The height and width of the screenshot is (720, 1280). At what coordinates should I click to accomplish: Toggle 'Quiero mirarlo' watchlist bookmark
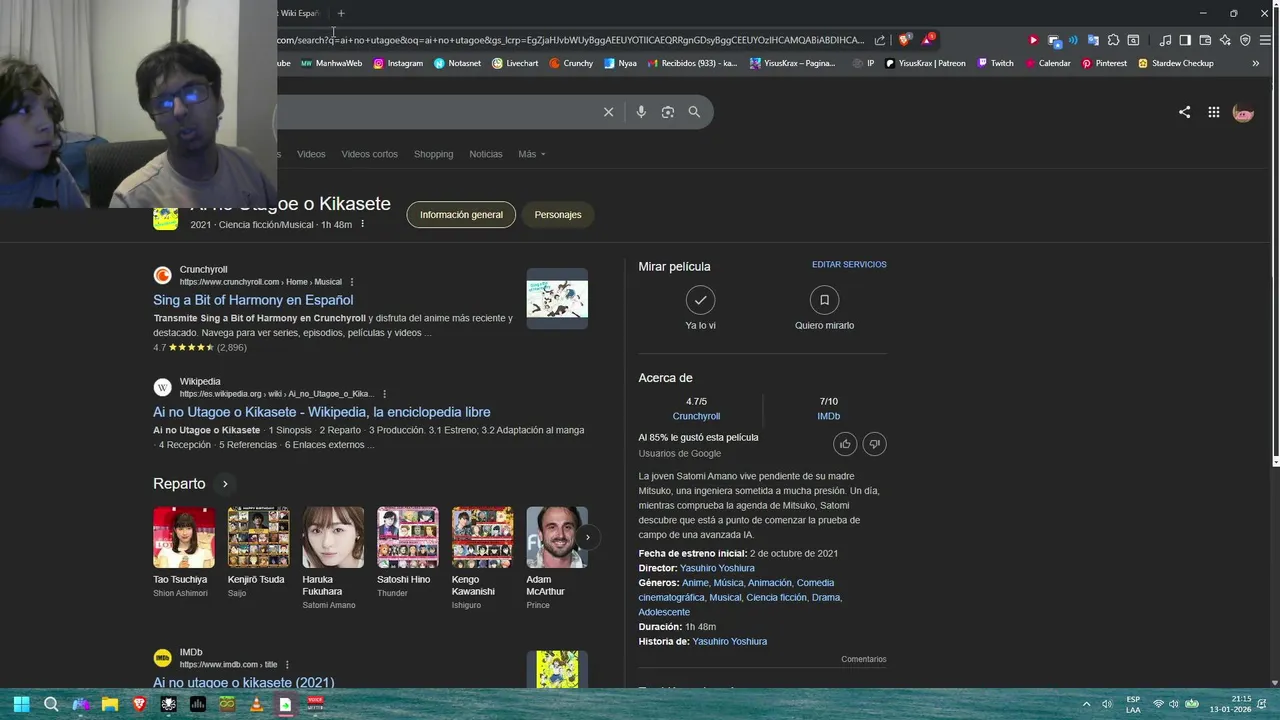(824, 300)
